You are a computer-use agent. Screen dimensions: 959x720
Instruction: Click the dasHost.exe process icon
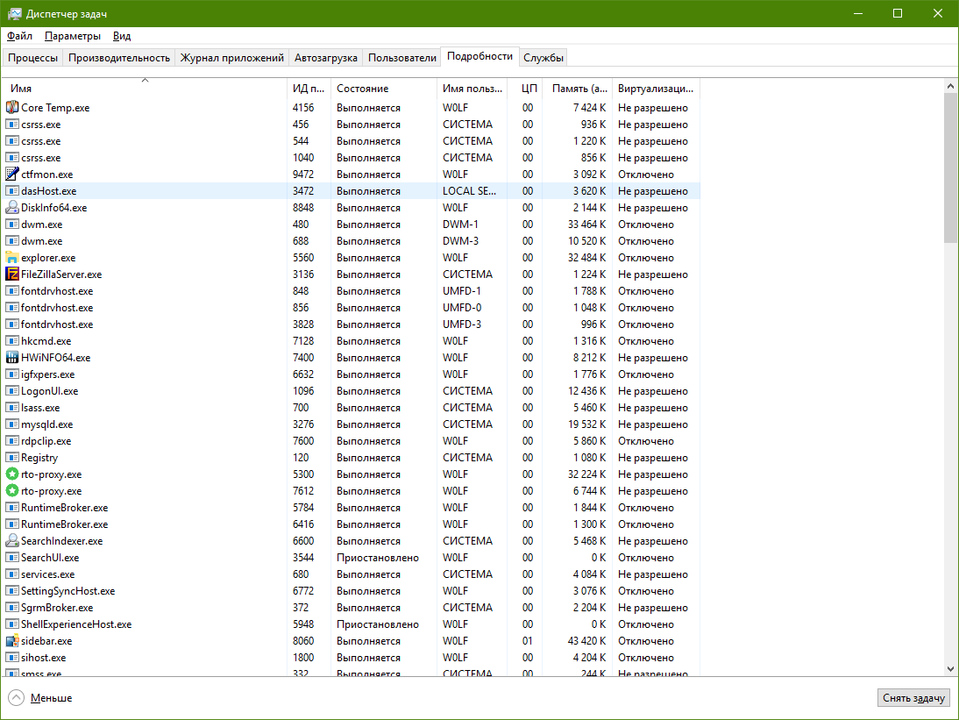click(12, 191)
